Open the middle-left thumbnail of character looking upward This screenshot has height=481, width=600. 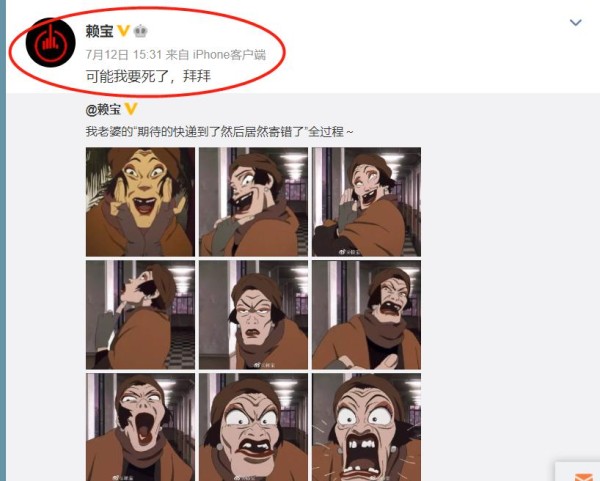click(140, 315)
